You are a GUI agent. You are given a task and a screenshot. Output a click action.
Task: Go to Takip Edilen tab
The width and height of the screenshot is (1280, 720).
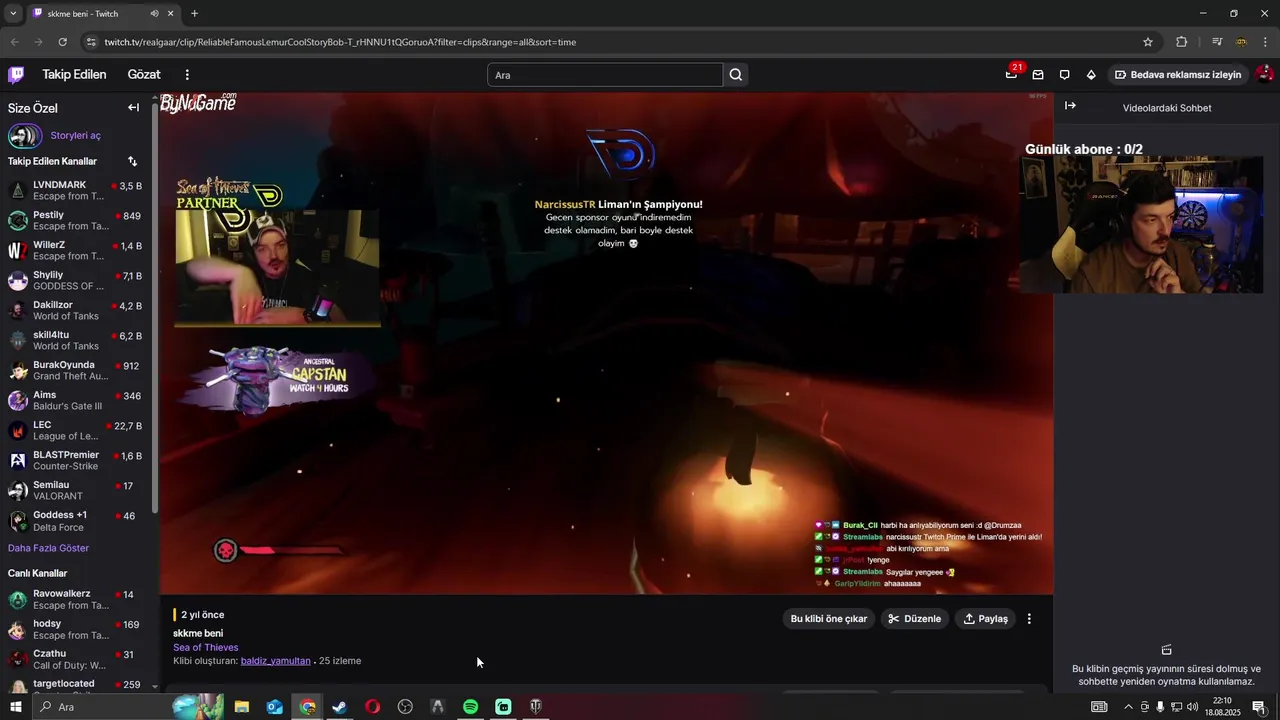pos(74,75)
